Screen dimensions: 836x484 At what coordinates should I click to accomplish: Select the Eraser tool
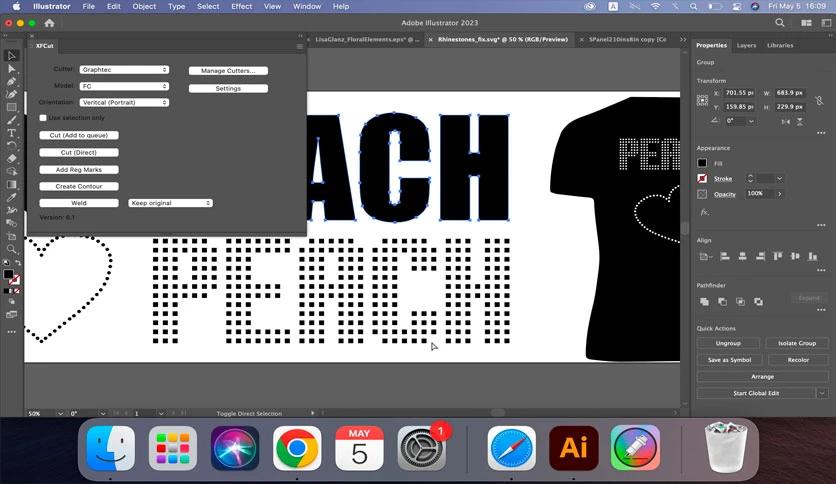pyautogui.click(x=11, y=158)
